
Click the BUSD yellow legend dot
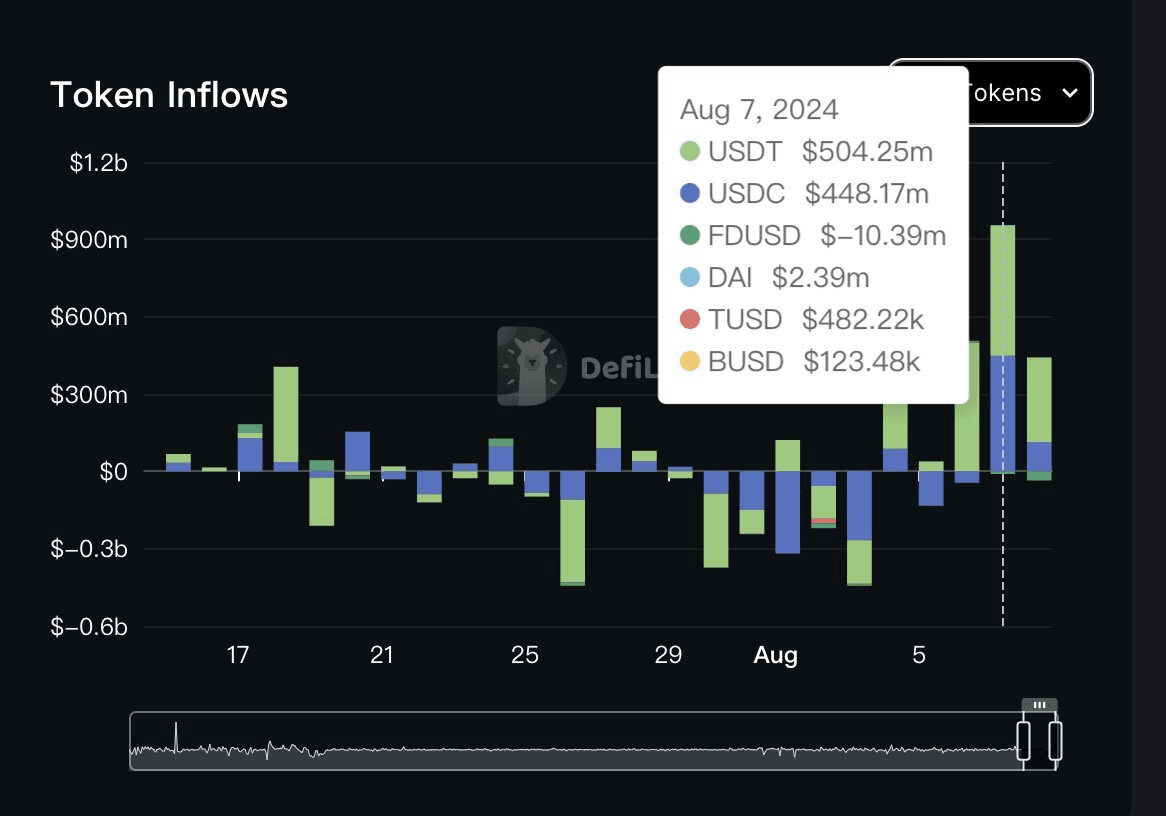[690, 361]
